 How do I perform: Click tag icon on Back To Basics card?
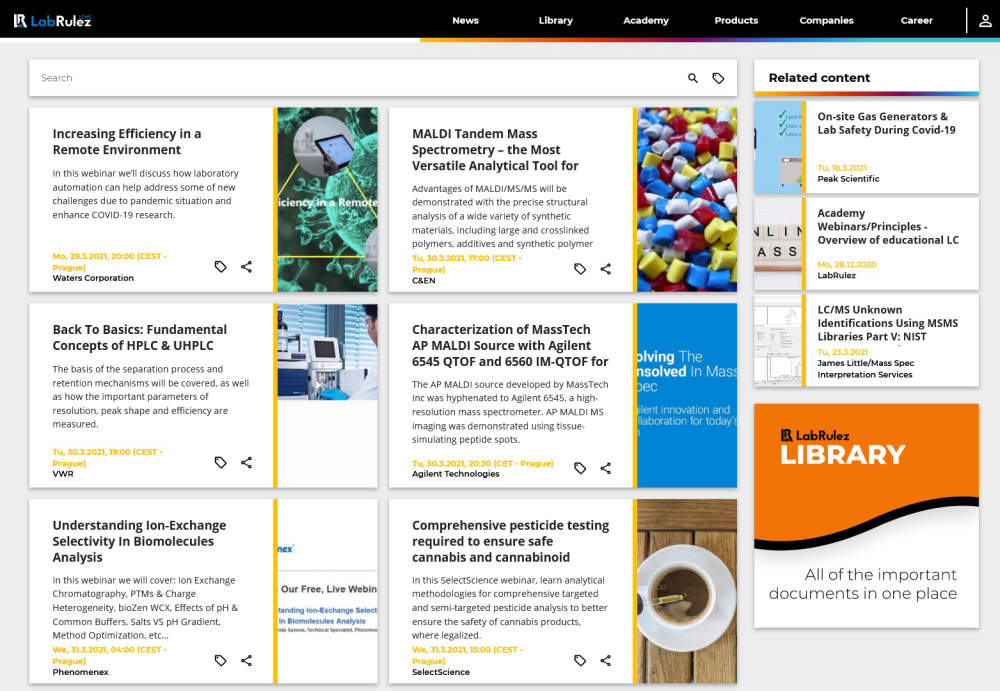[221, 463]
